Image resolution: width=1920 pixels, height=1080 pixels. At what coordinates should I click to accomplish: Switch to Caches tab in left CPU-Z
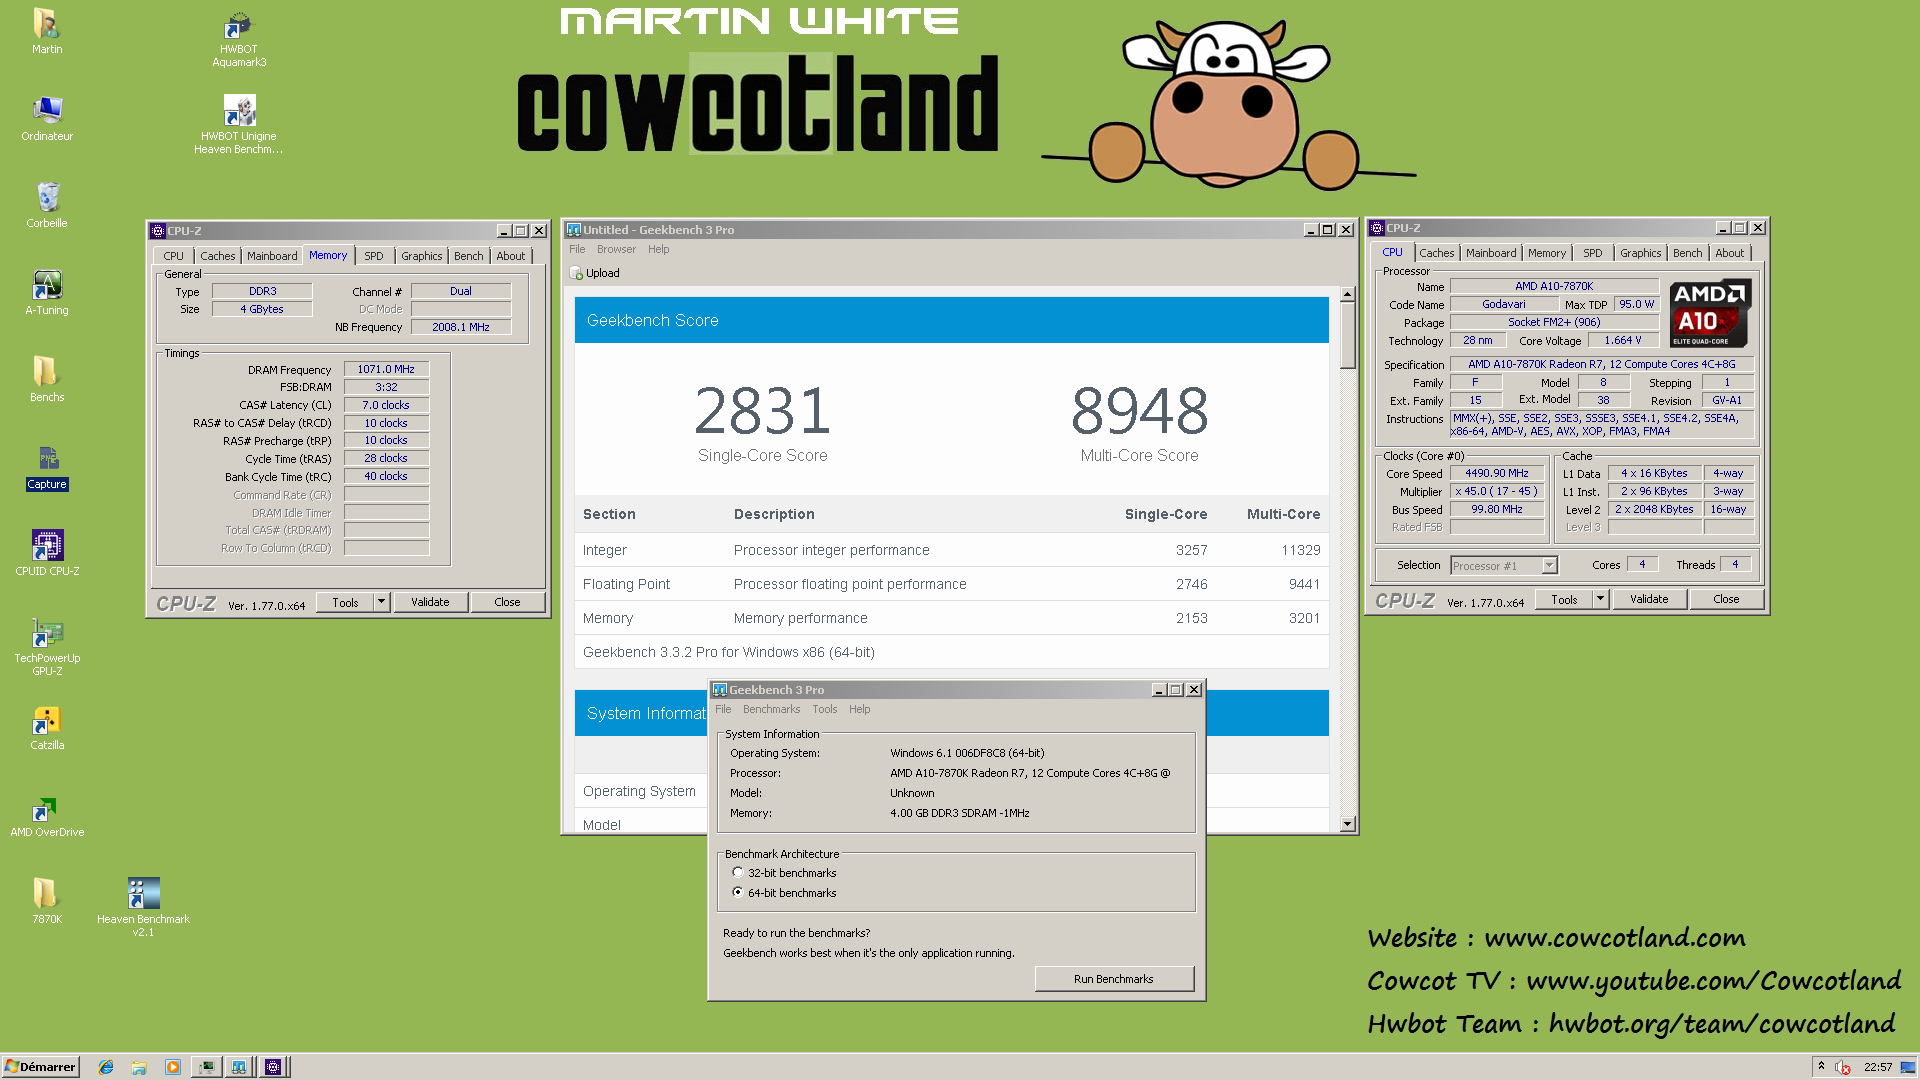pos(217,256)
